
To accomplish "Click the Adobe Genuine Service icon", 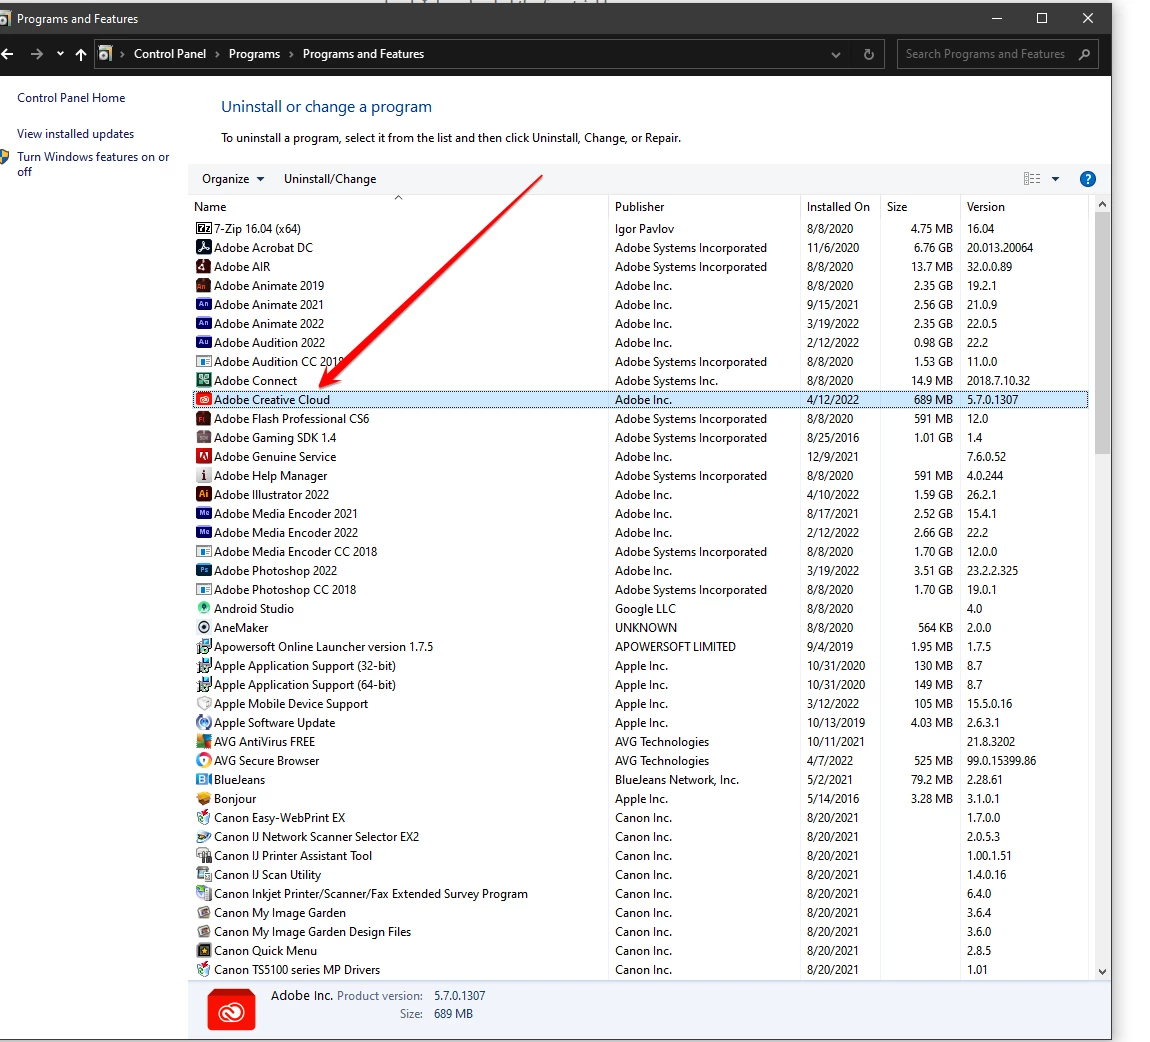I will tap(204, 457).
